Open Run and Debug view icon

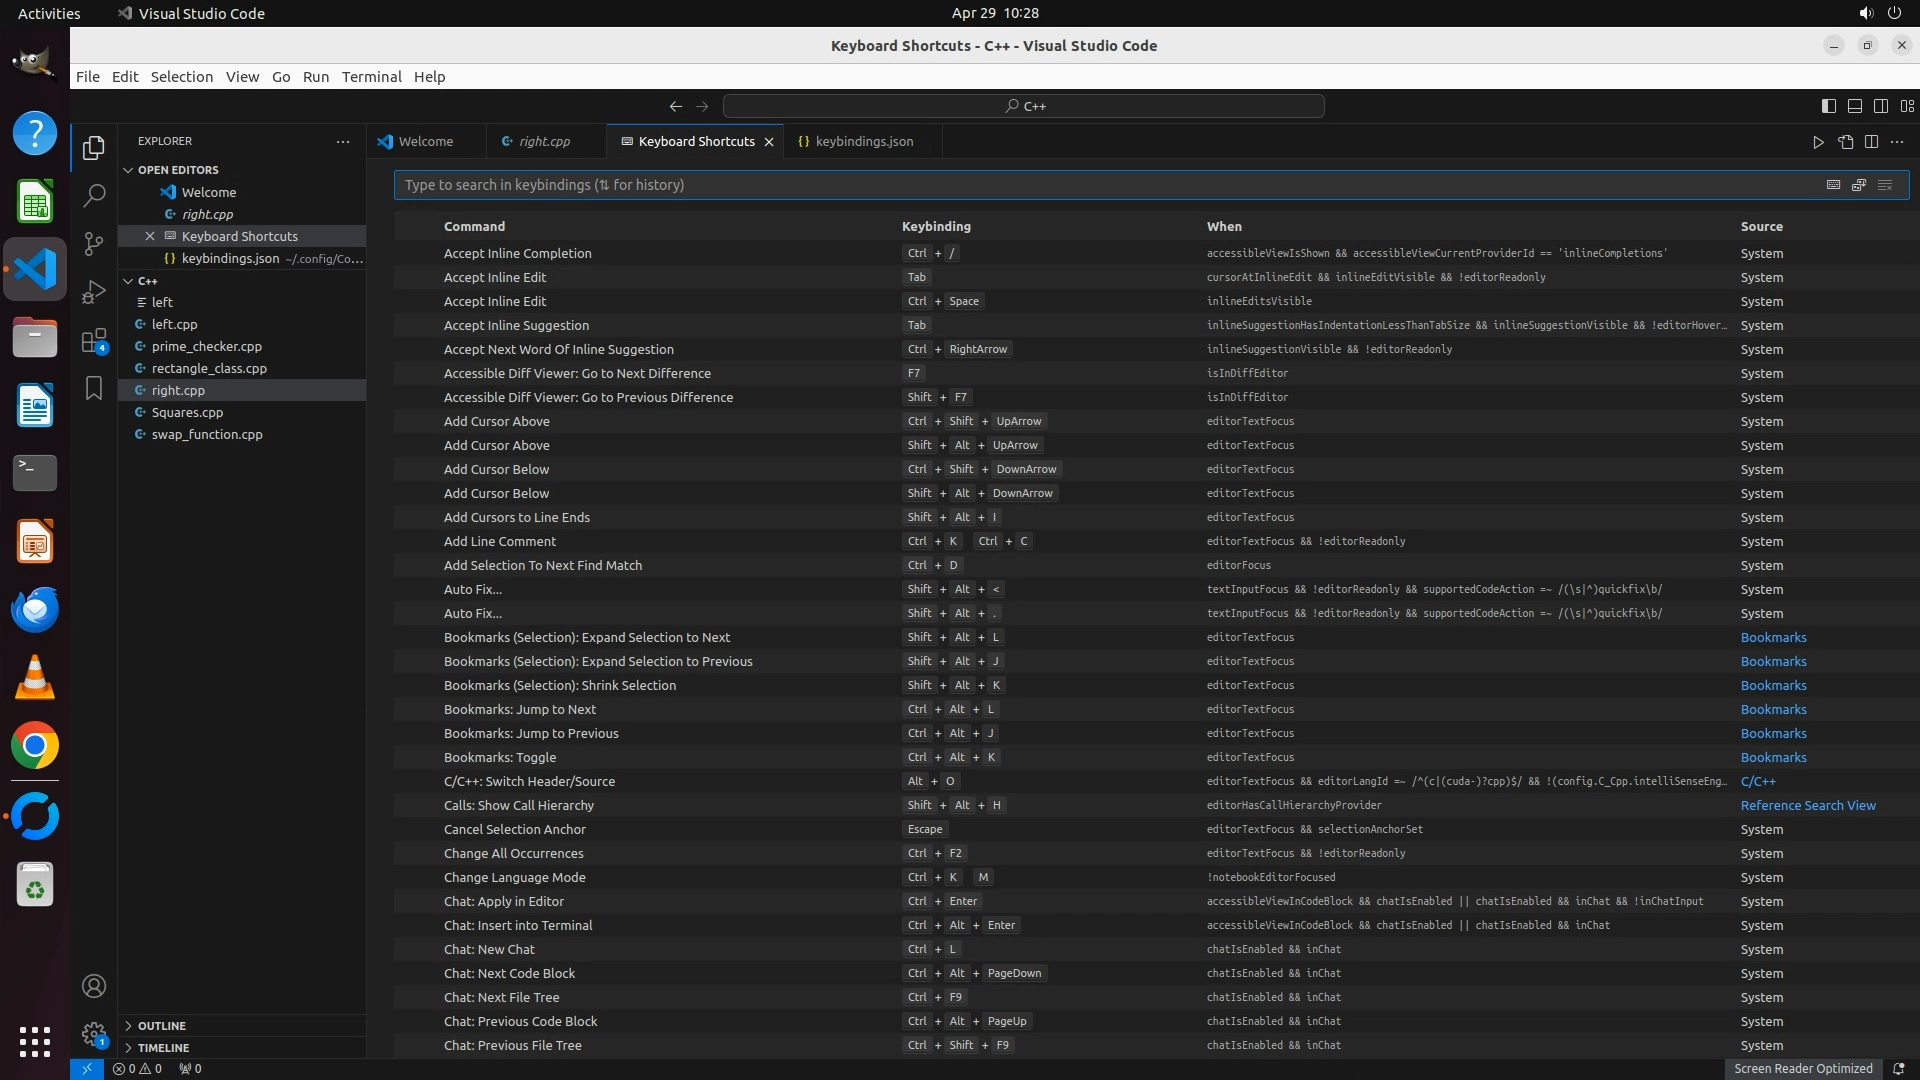pyautogui.click(x=94, y=292)
